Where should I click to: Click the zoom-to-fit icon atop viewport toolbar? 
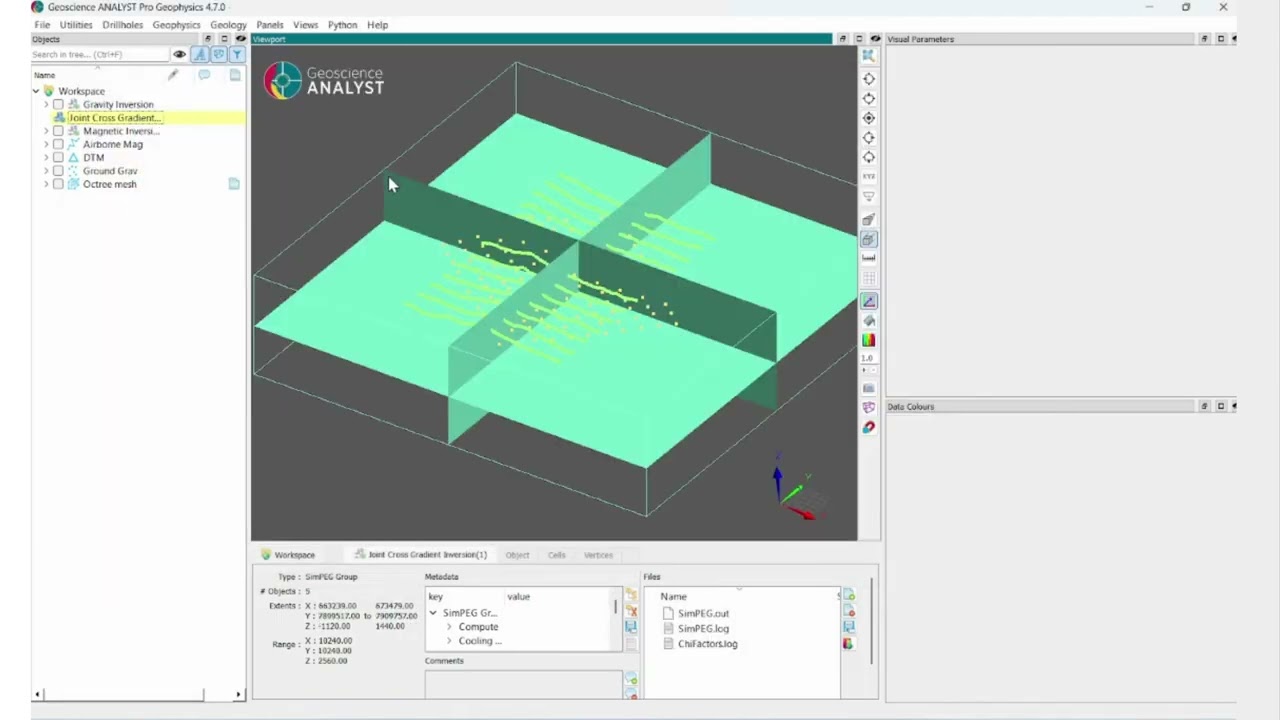[868, 56]
